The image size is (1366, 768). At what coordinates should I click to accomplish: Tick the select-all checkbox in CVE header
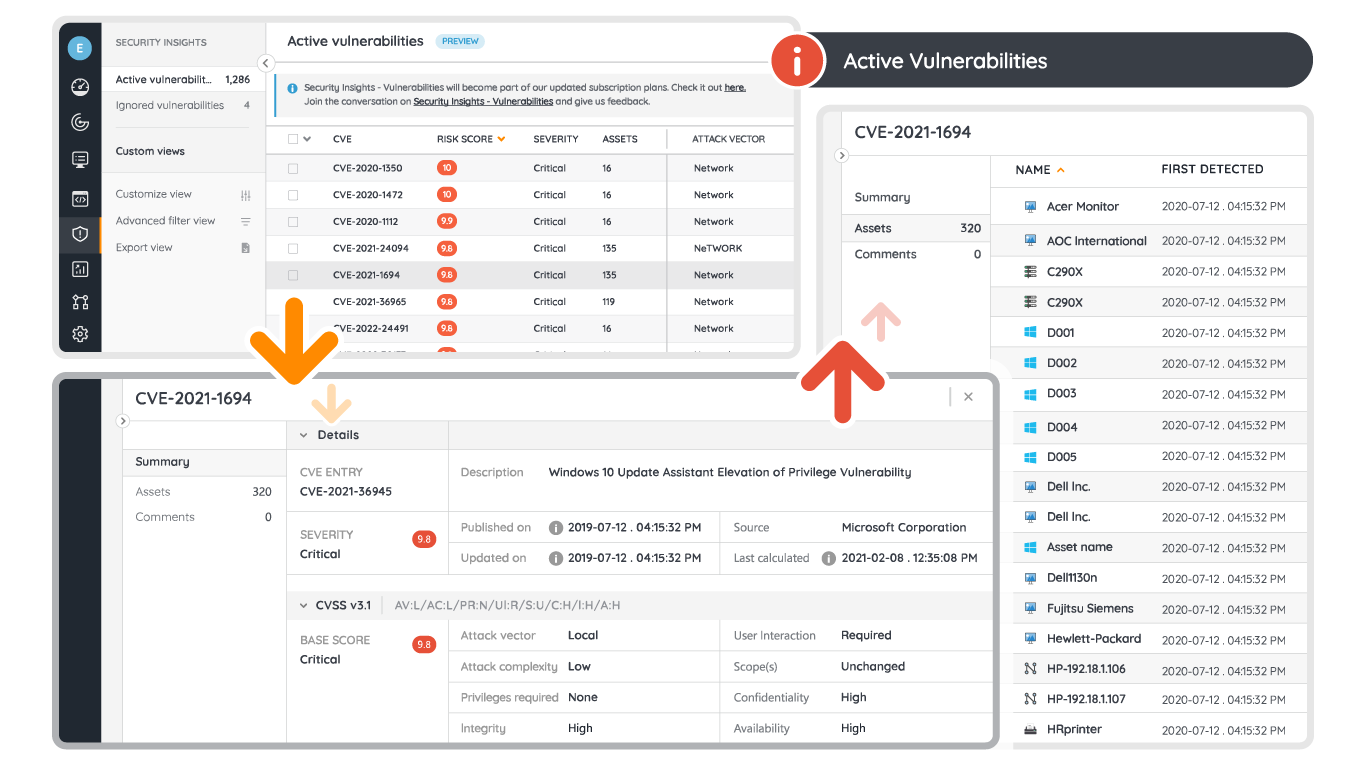(x=293, y=139)
